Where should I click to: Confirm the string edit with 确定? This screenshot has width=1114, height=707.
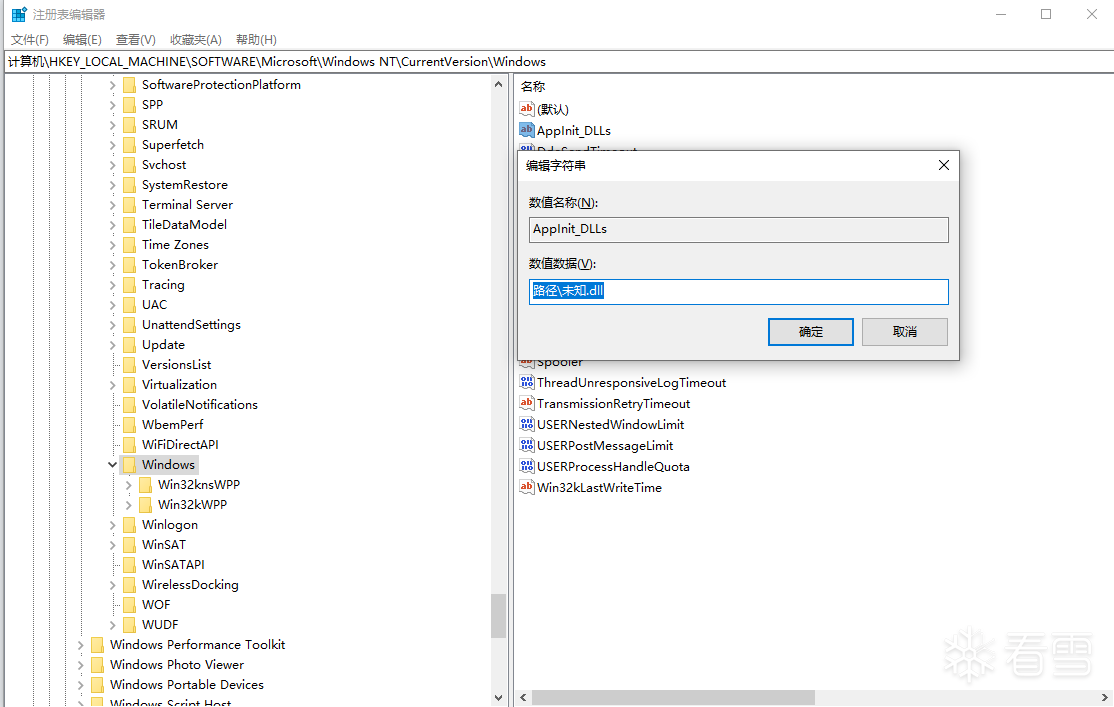point(811,332)
